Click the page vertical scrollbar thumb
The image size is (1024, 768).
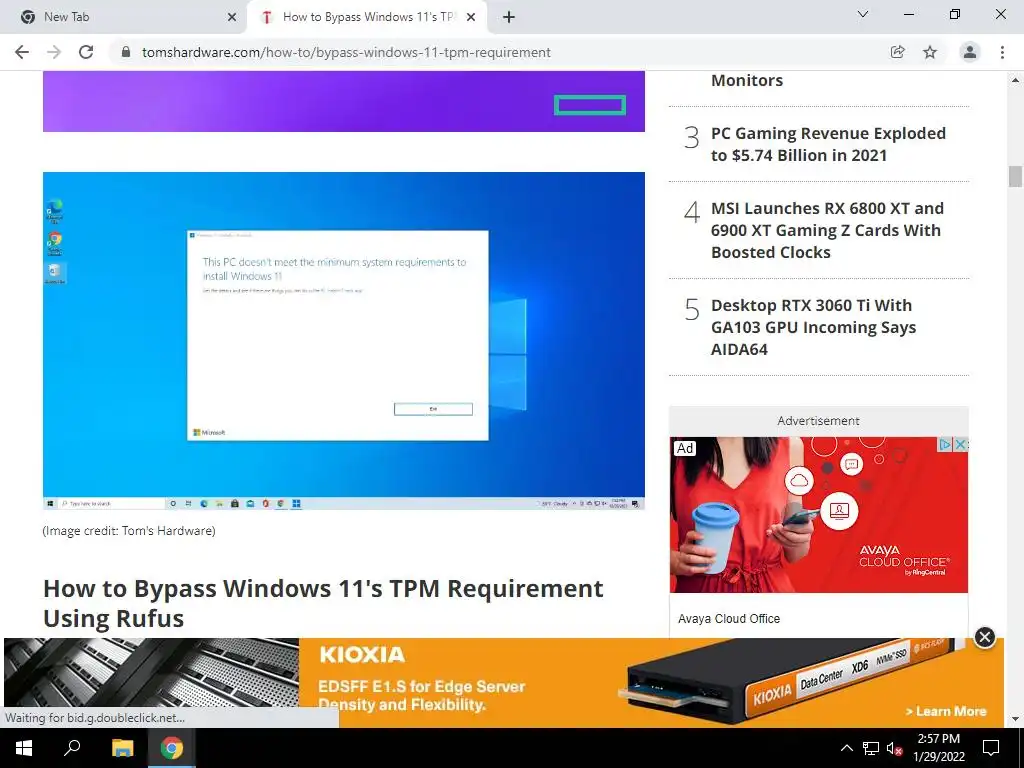(1015, 176)
